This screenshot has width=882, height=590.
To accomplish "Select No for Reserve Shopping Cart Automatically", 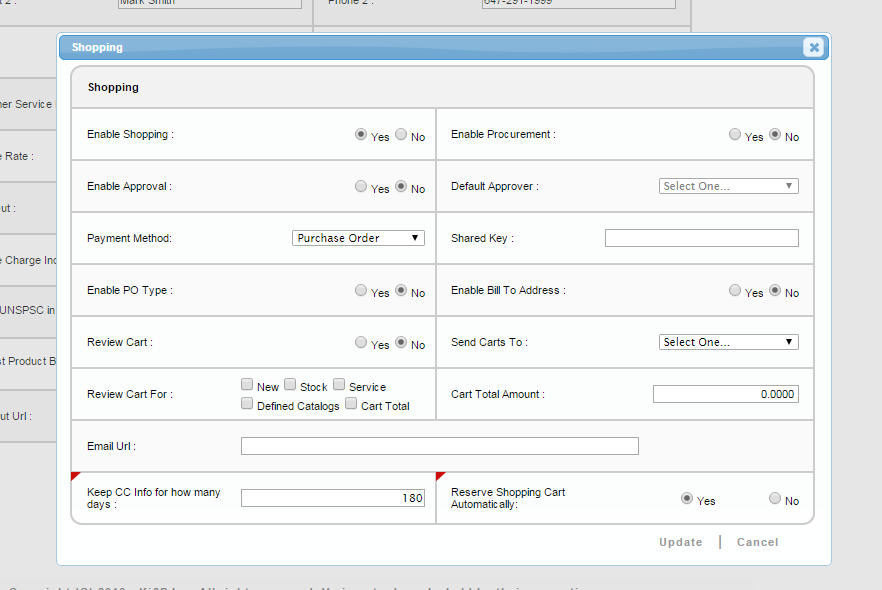I will [775, 499].
